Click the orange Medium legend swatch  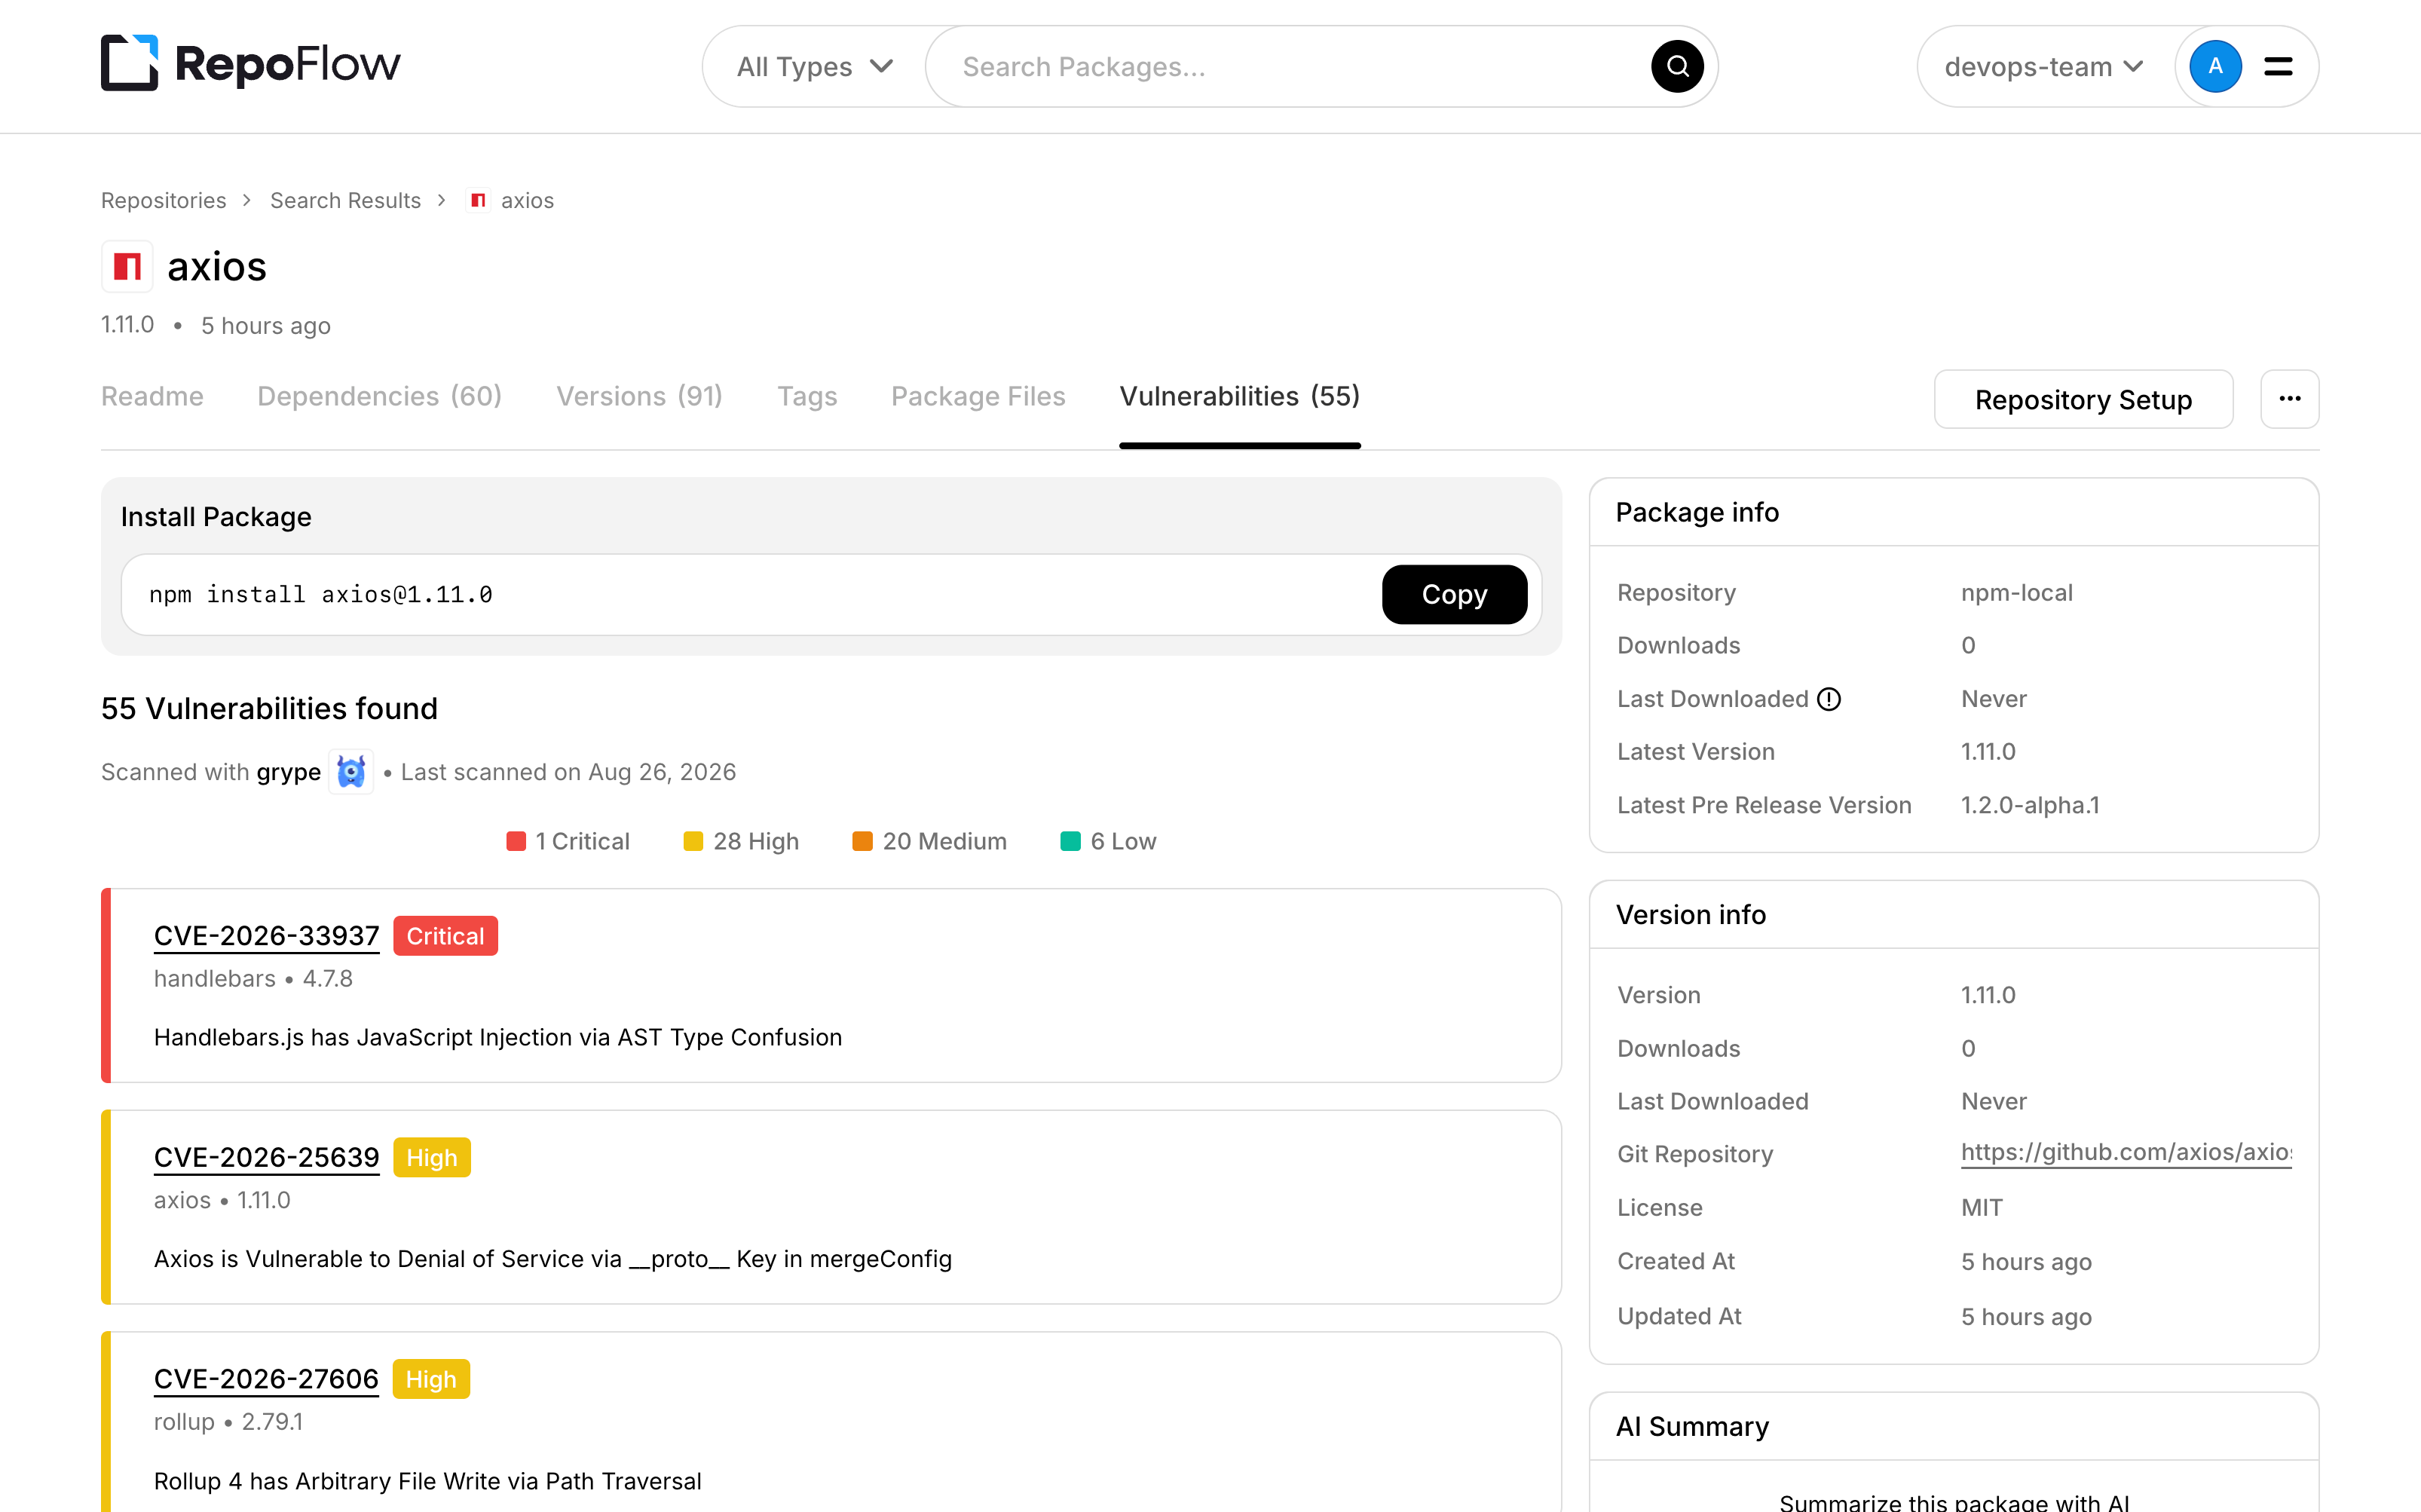pos(862,841)
